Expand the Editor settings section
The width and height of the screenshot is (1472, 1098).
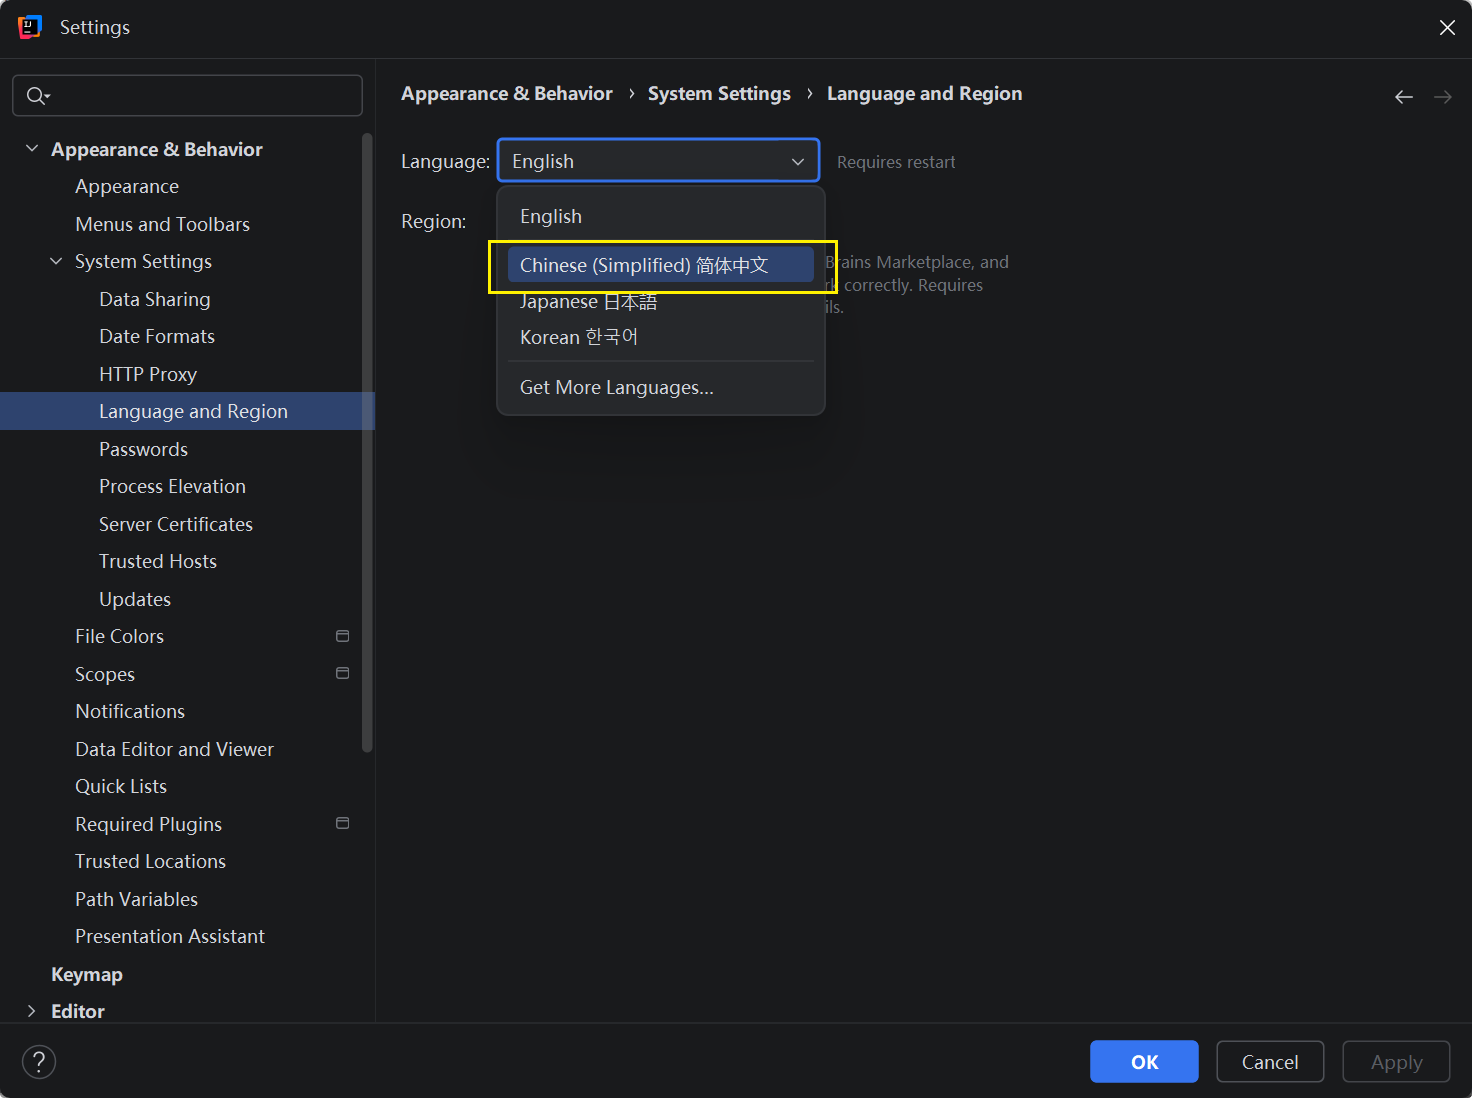pos(32,1011)
